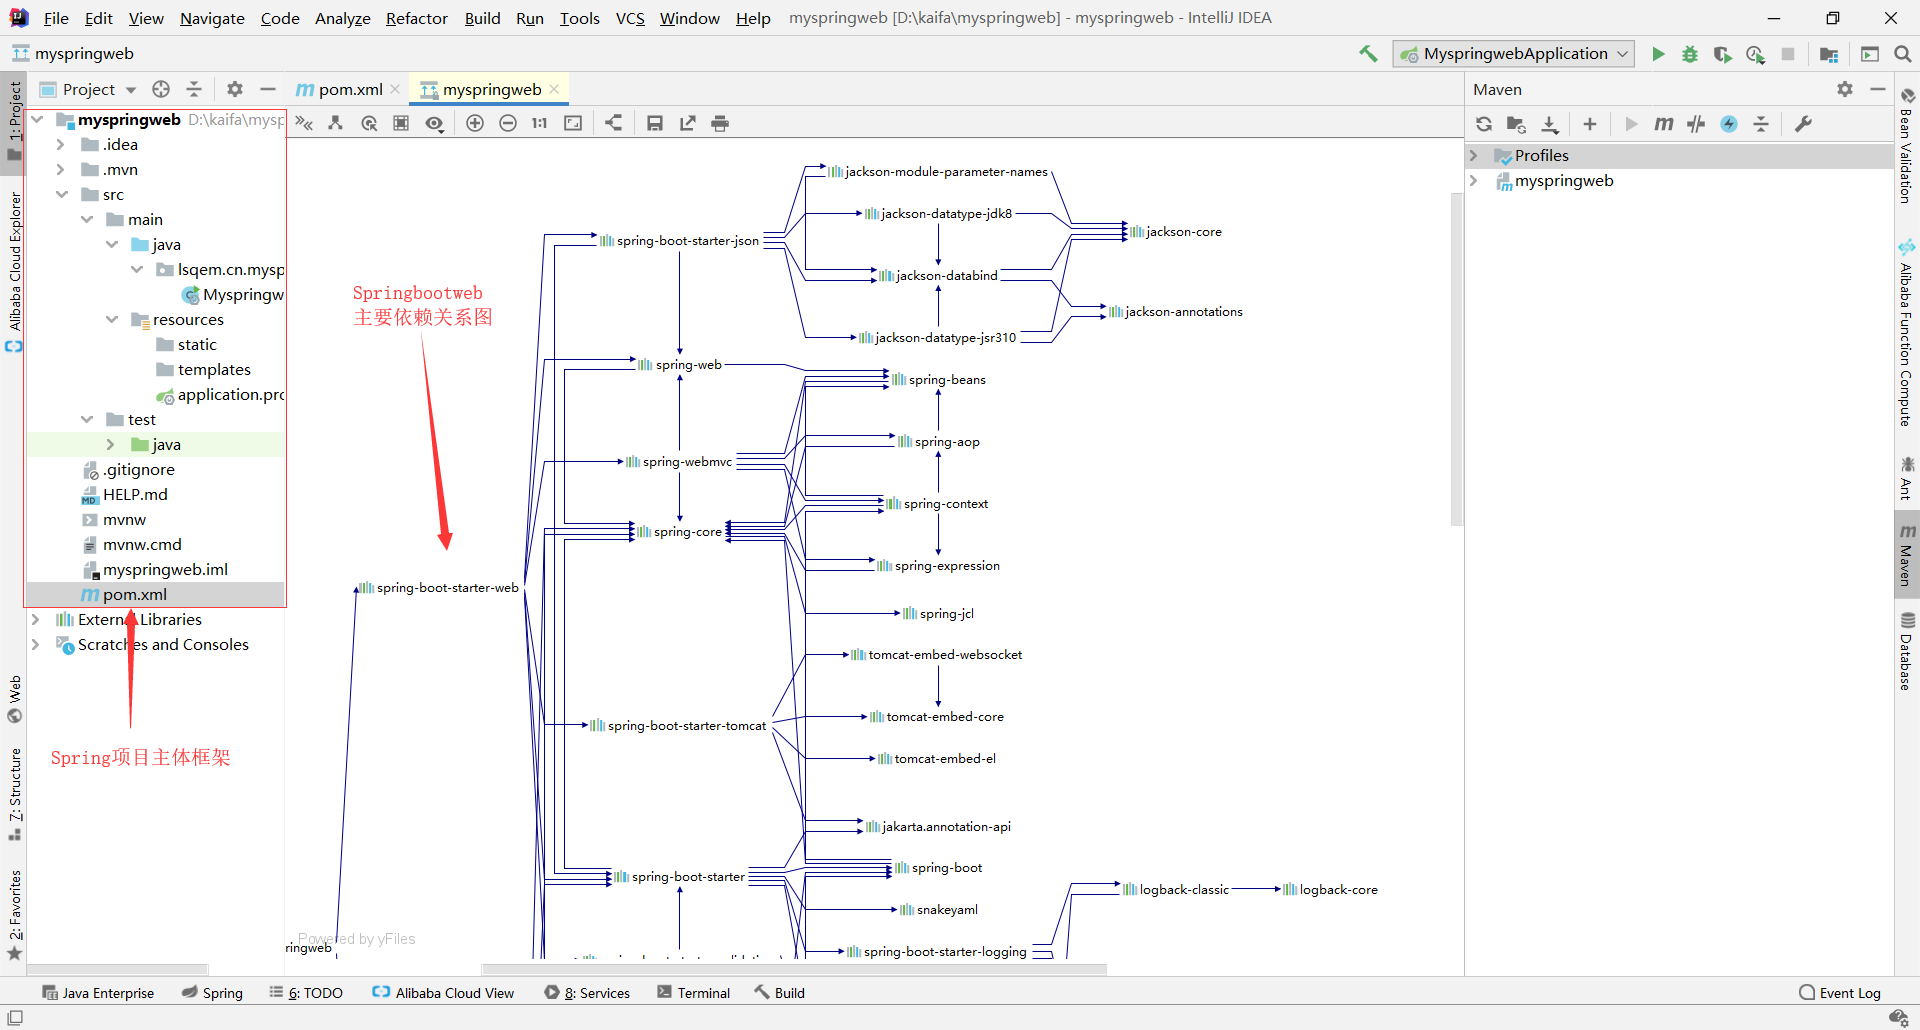1920x1030 pixels.
Task: Open the Terminal tool window
Action: [694, 993]
